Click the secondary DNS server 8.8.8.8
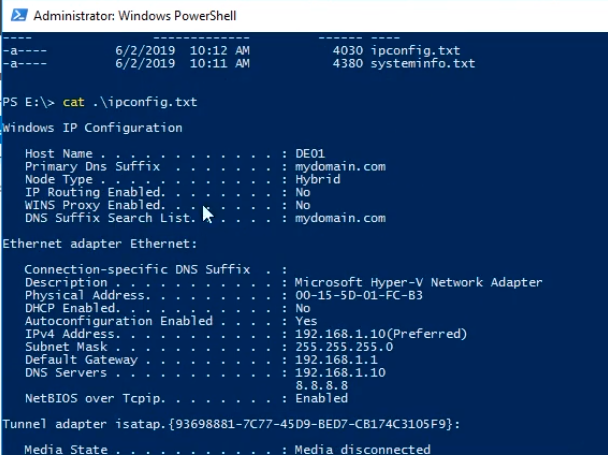Image resolution: width=608 pixels, height=455 pixels. [x=321, y=385]
